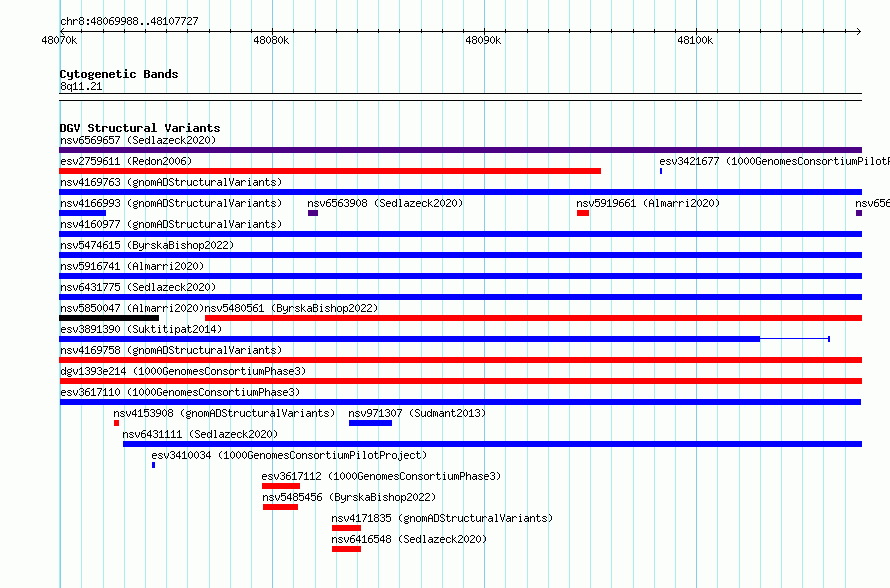Click the 48090k ruler tick label
Image resolution: width=890 pixels, height=588 pixels.
pos(483,40)
